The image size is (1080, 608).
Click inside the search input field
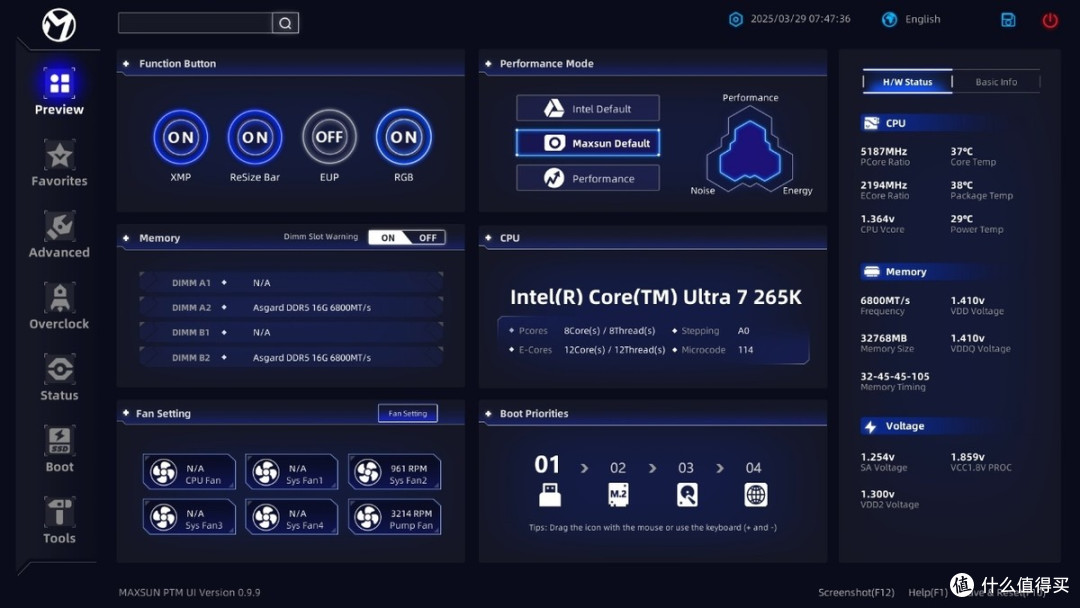click(195, 23)
